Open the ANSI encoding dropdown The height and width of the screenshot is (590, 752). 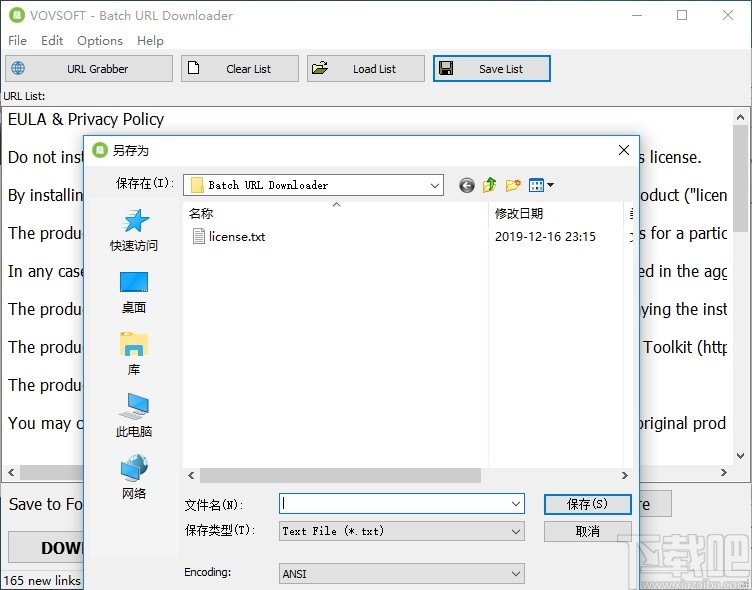pyautogui.click(x=402, y=574)
